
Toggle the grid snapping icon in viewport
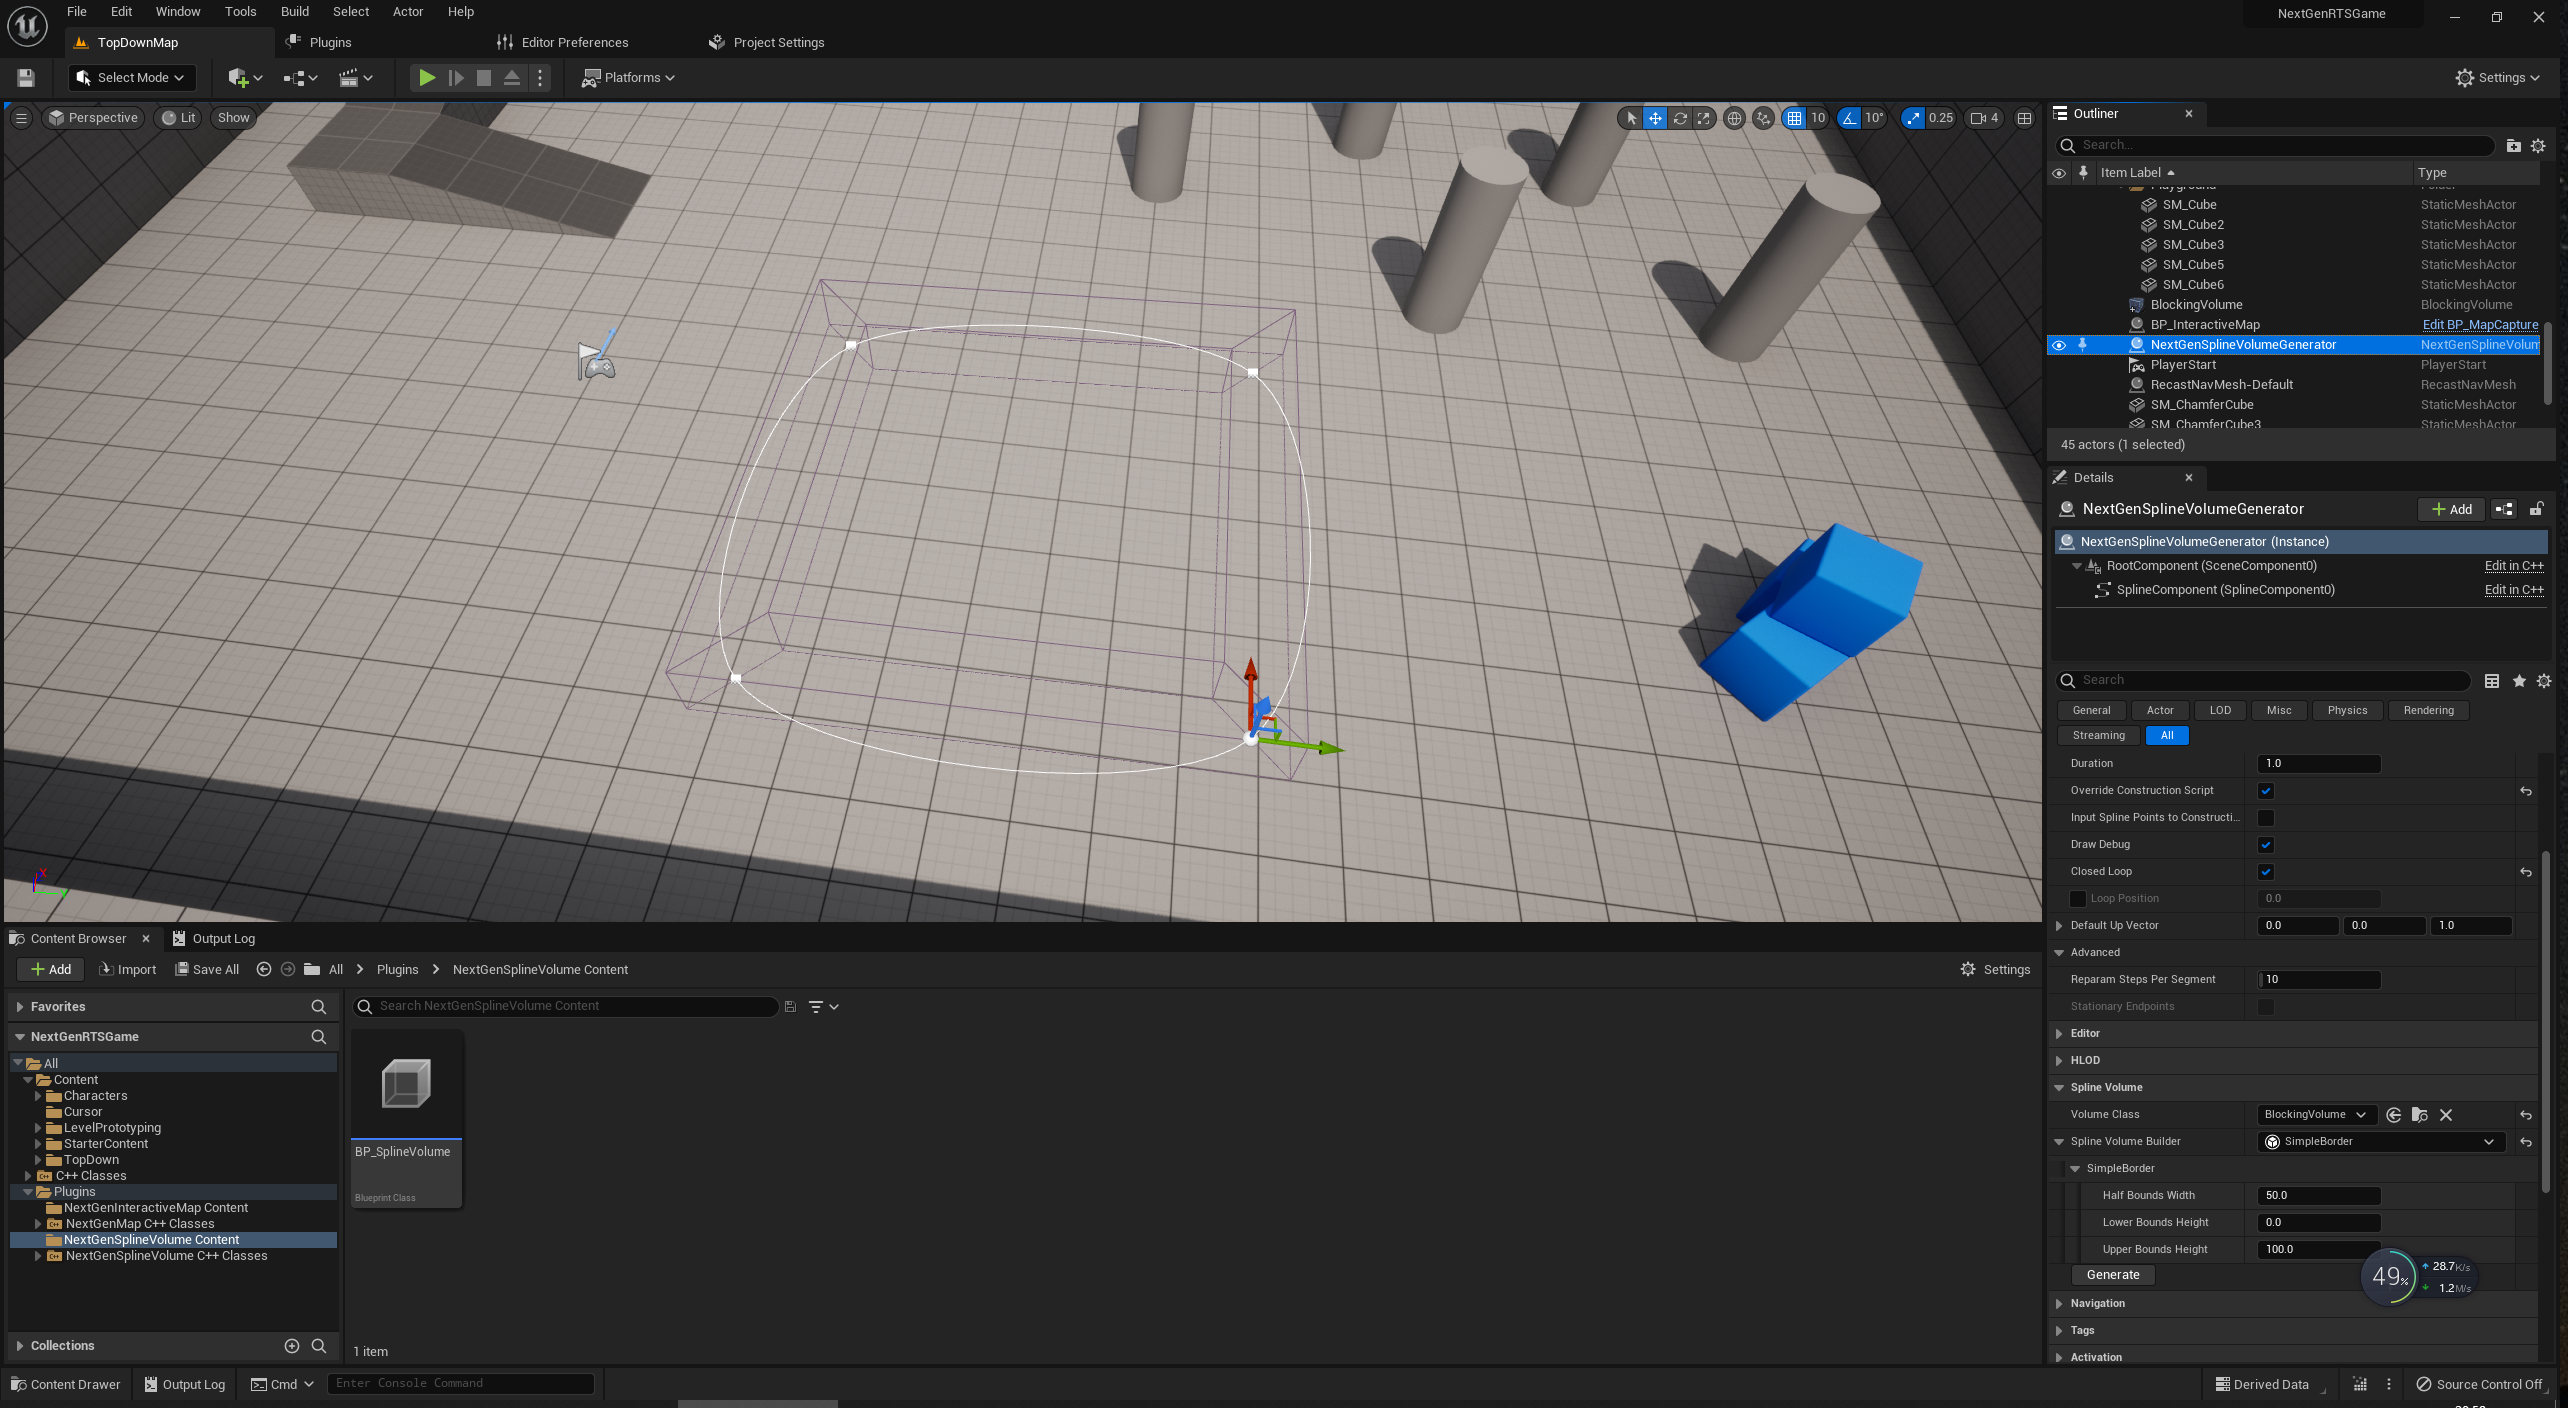tap(1795, 118)
